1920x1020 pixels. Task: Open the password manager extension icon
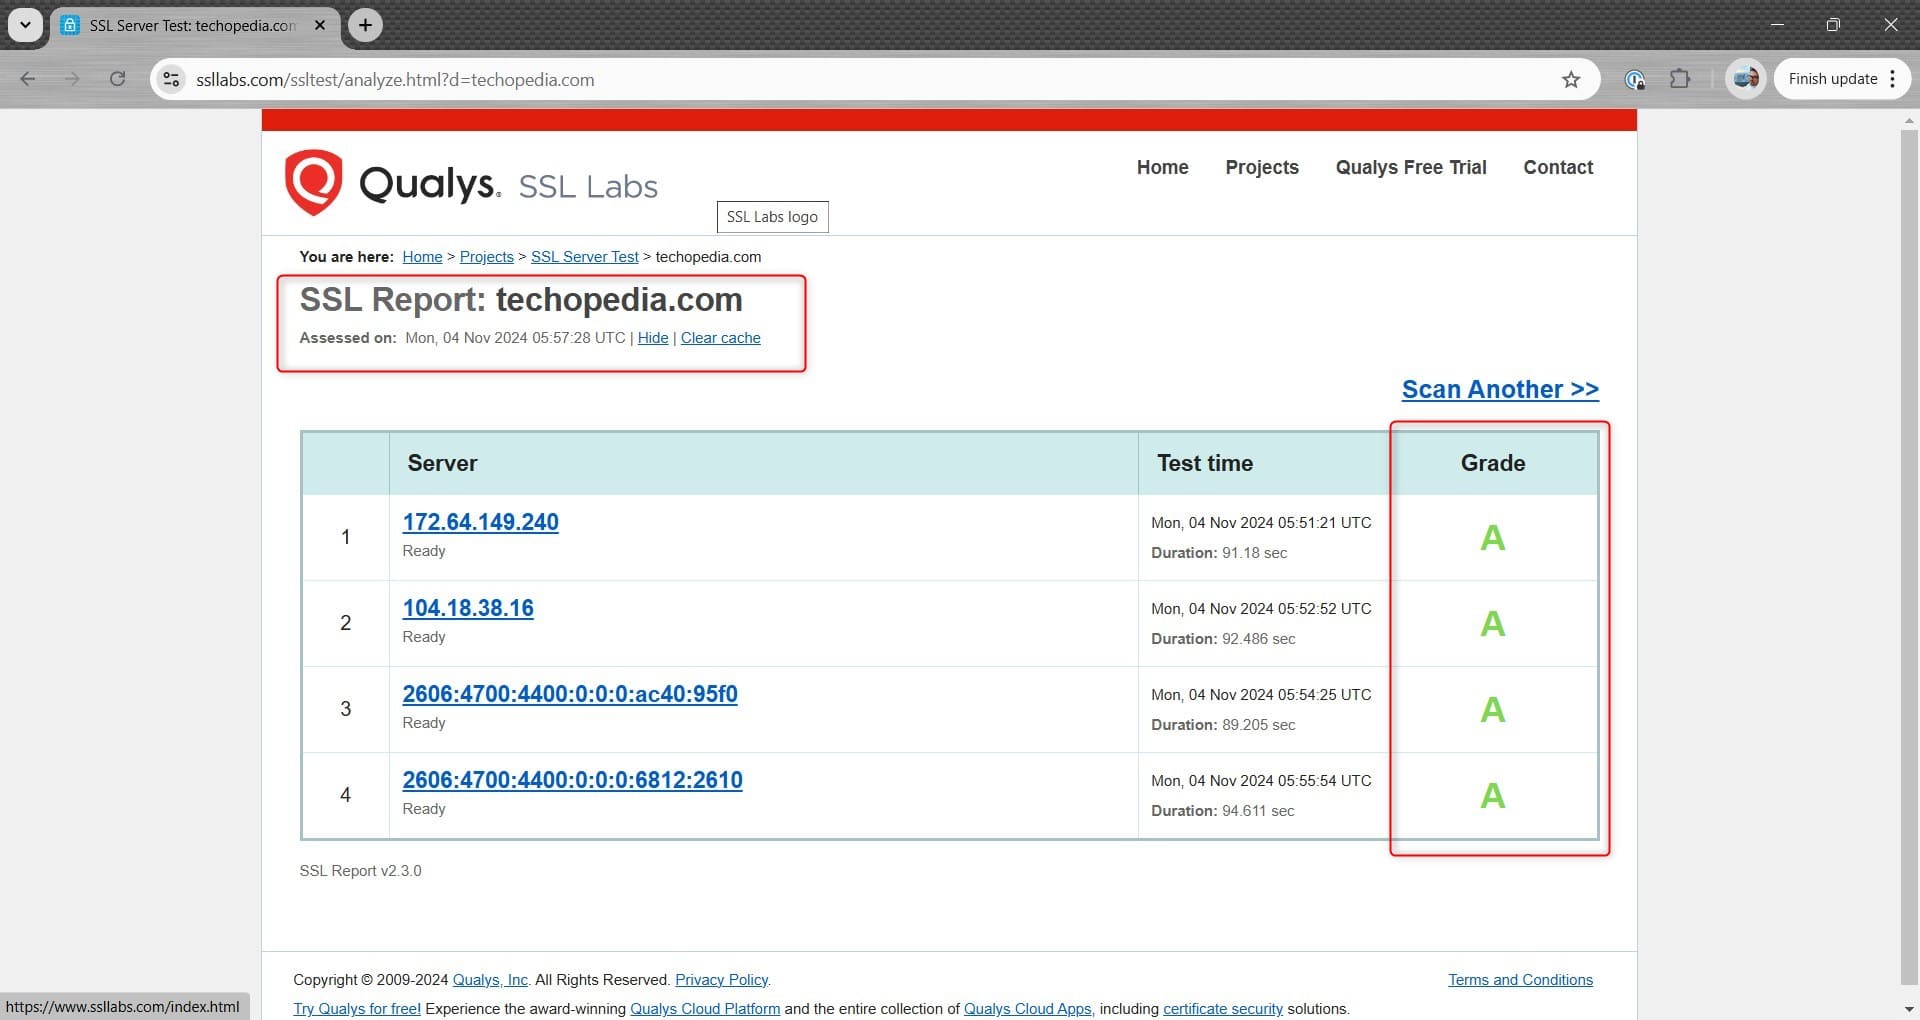pyautogui.click(x=1635, y=79)
